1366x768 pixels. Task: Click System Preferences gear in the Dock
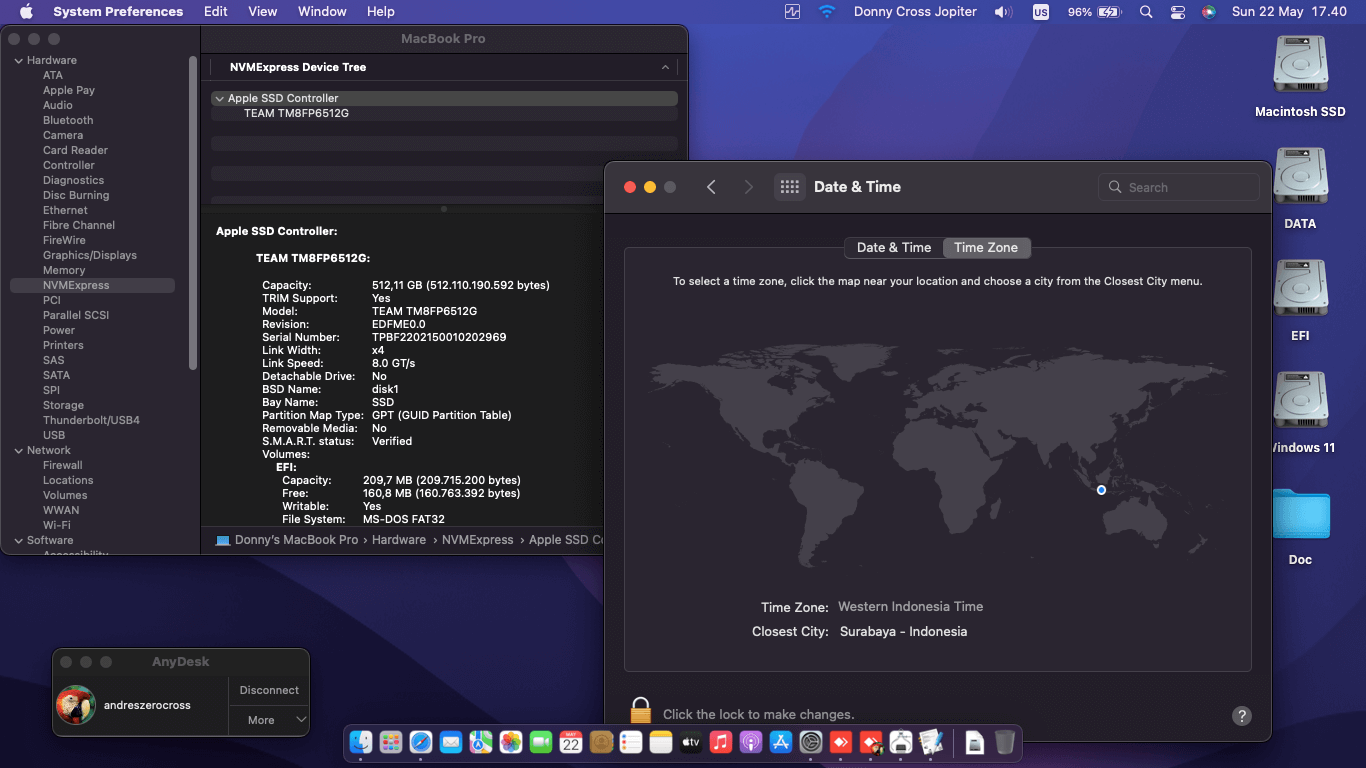pos(811,742)
